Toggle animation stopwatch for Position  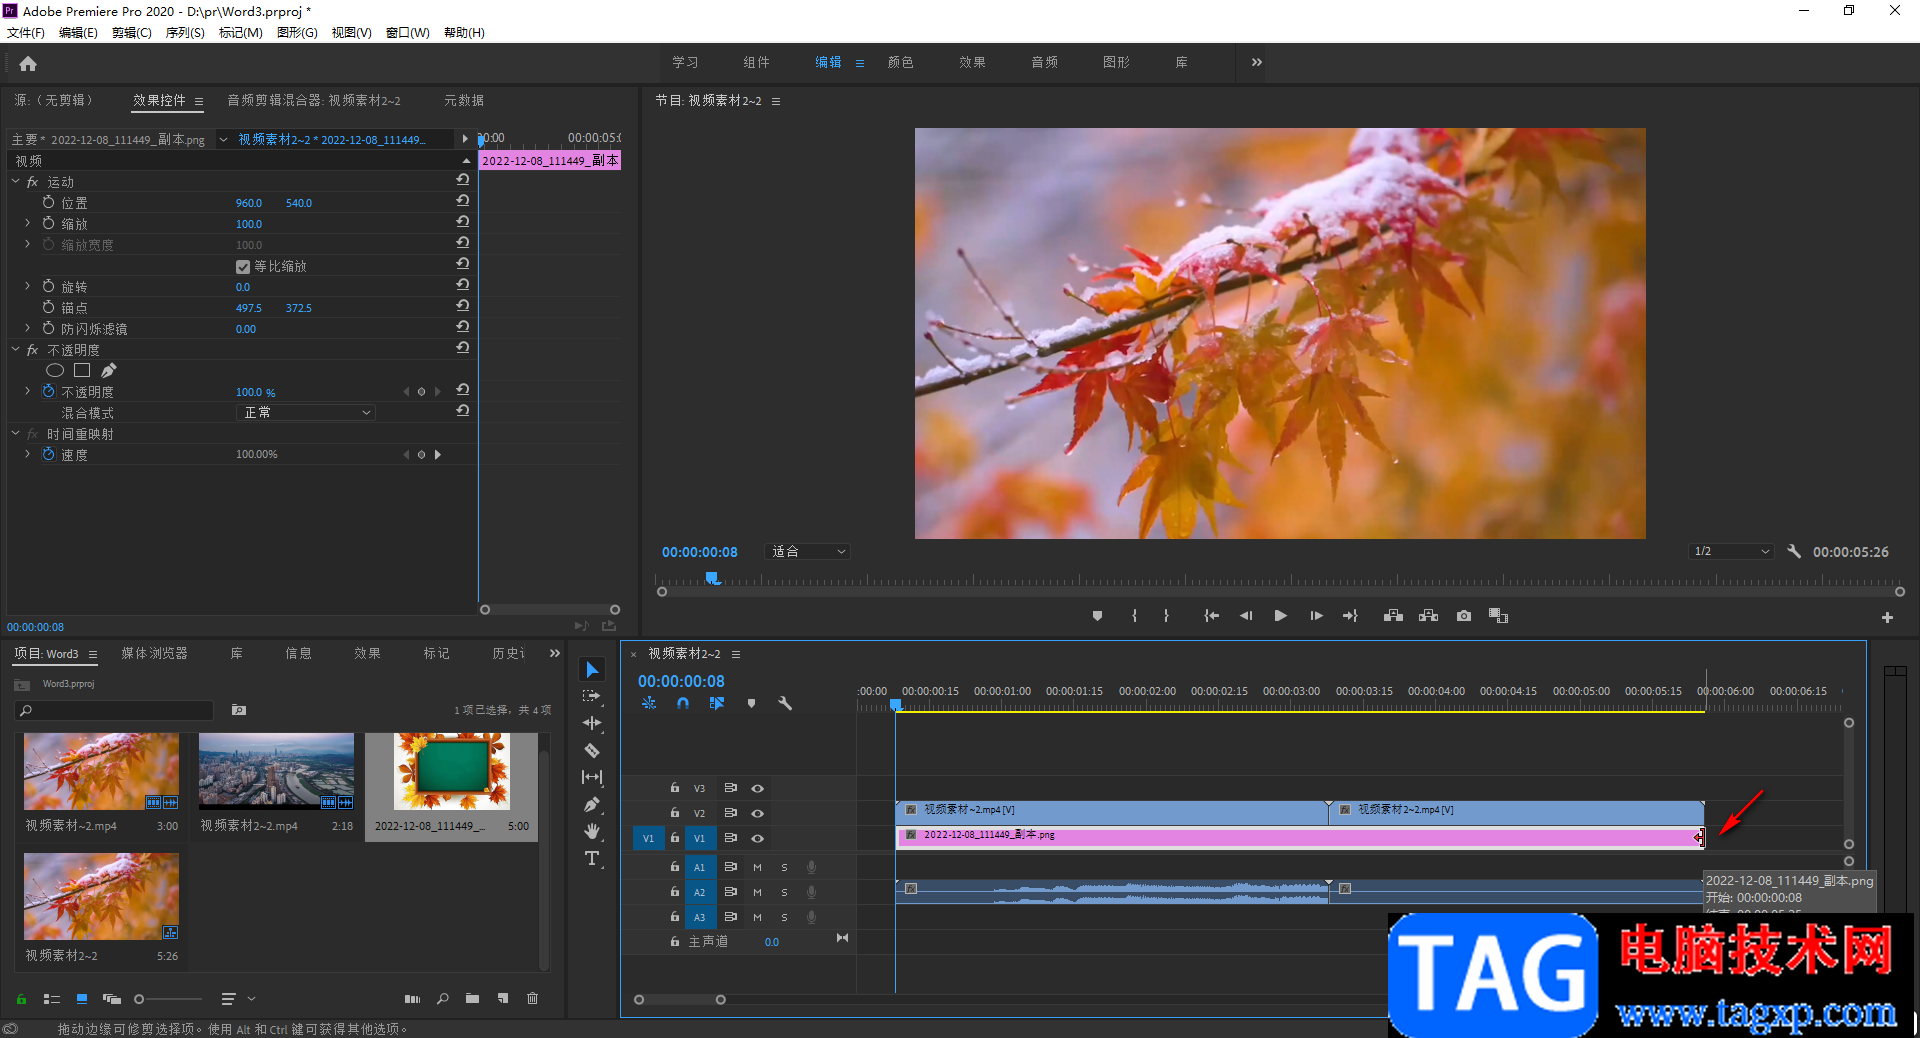[x=48, y=202]
